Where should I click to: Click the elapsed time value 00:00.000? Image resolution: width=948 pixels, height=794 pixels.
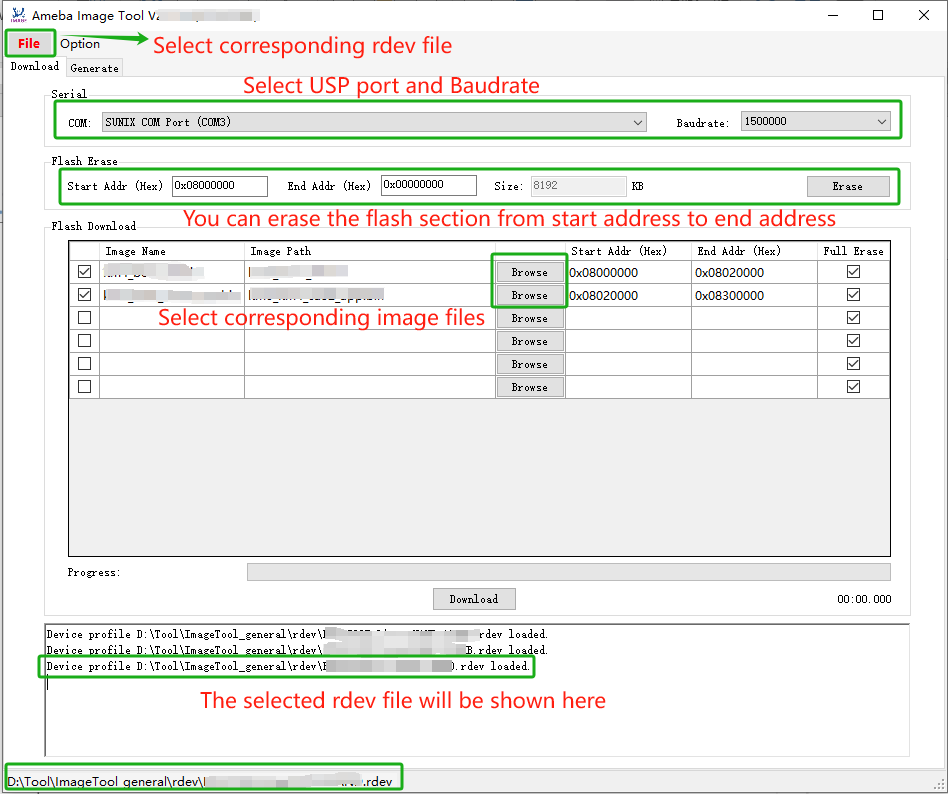coord(864,599)
